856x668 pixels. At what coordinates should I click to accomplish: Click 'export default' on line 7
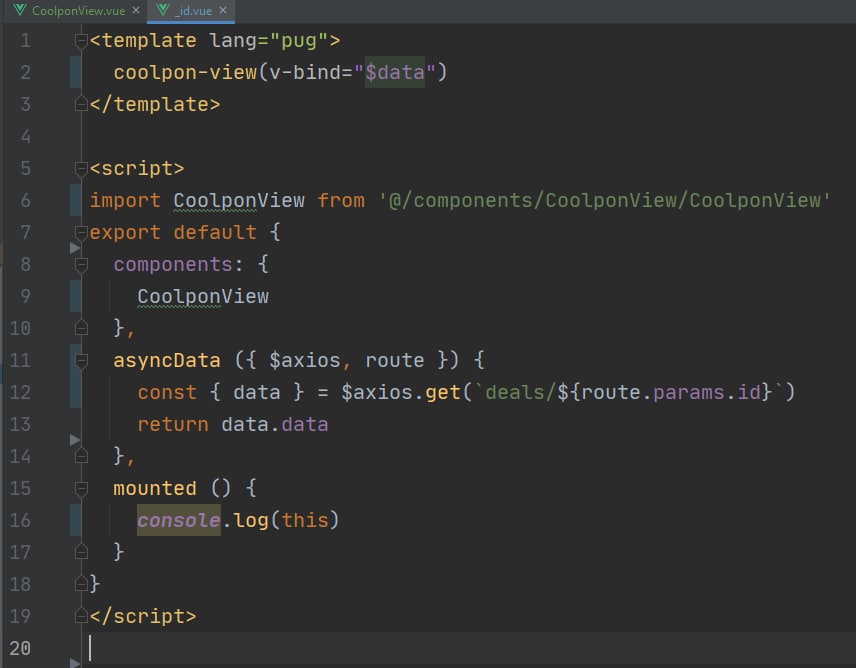point(173,232)
